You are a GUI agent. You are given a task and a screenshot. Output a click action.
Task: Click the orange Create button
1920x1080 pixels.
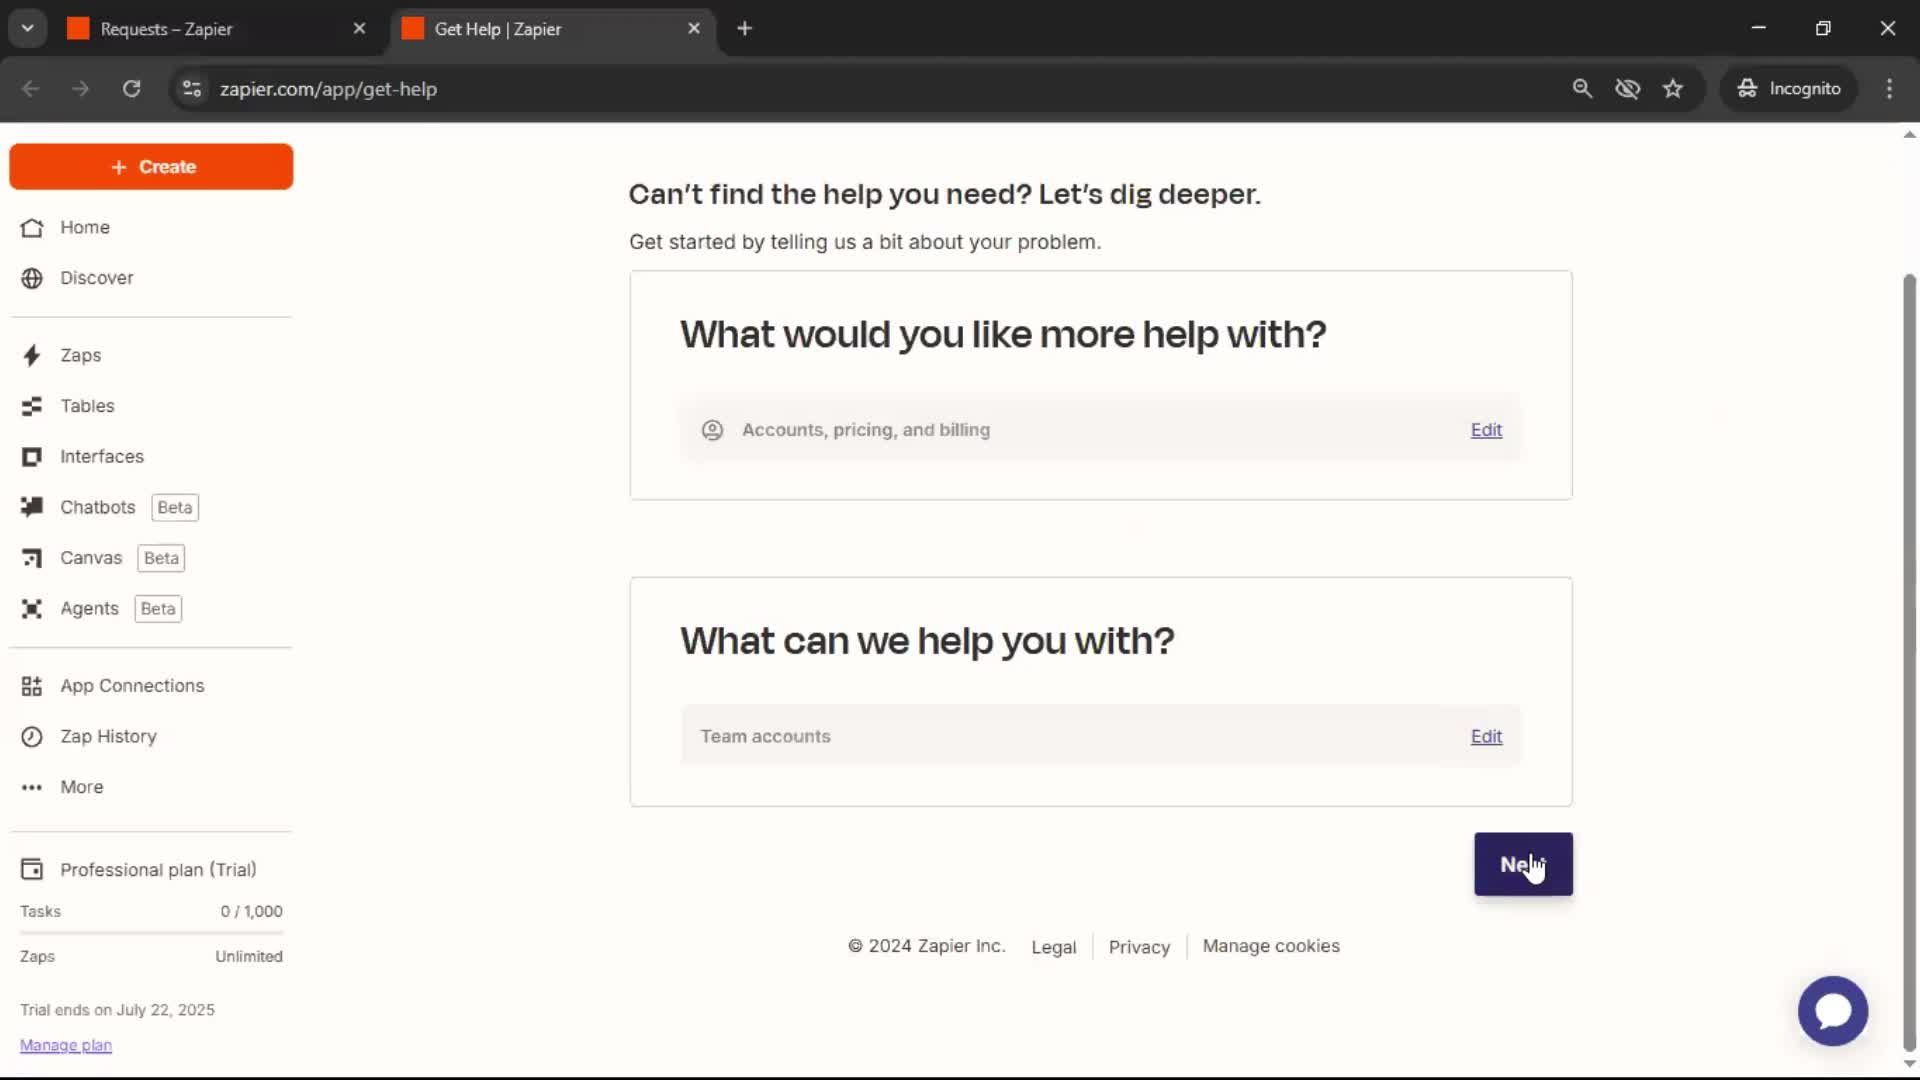coord(151,167)
